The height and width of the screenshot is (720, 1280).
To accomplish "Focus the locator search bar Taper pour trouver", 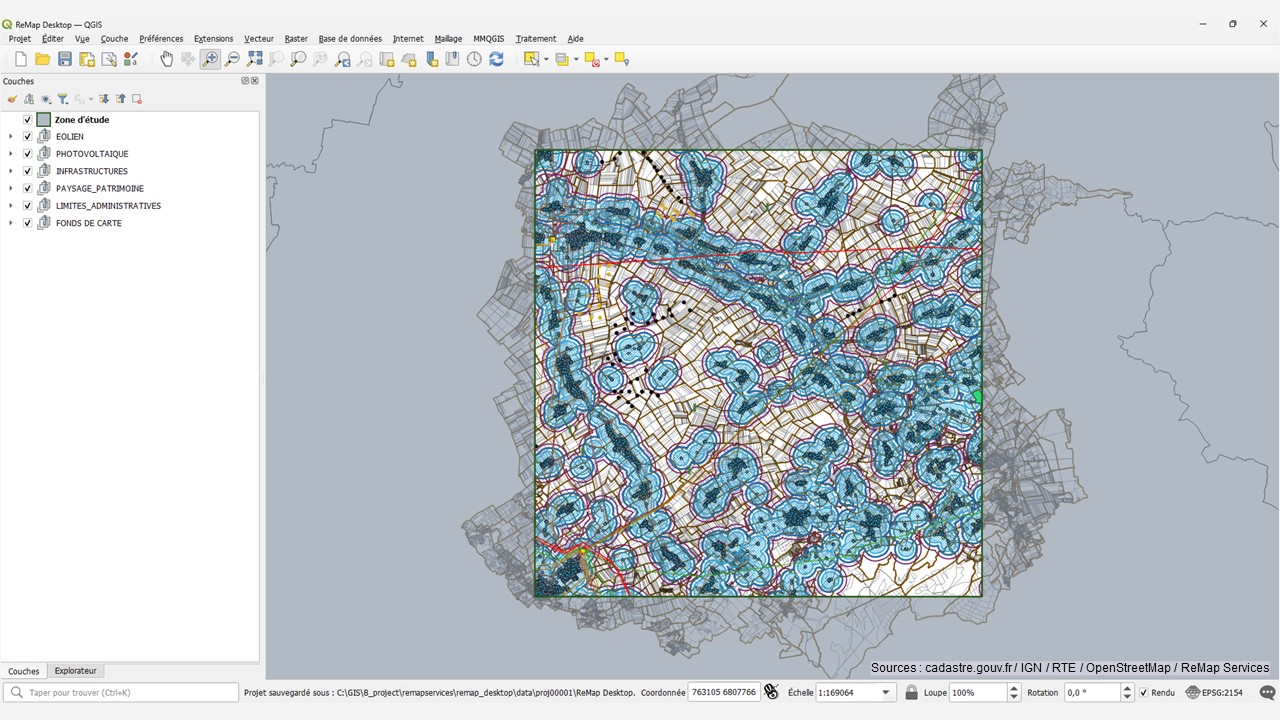I will (121, 692).
